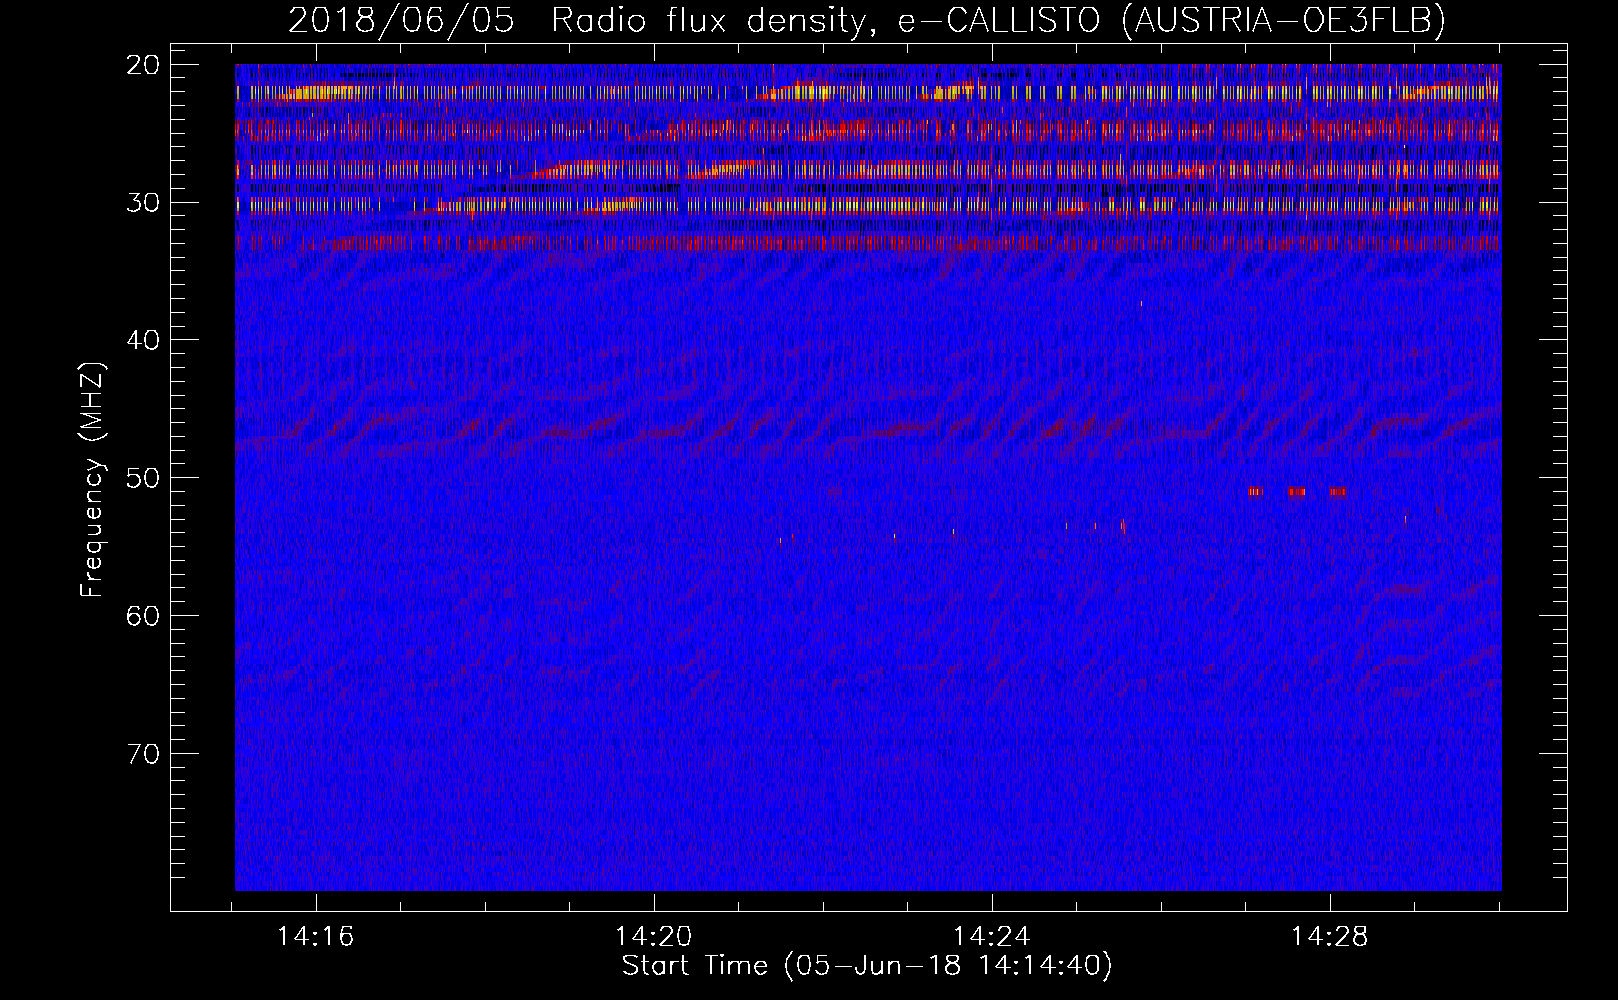Click the 14:20 time tick label
Image resolution: width=1618 pixels, height=1000 pixels.
click(653, 937)
